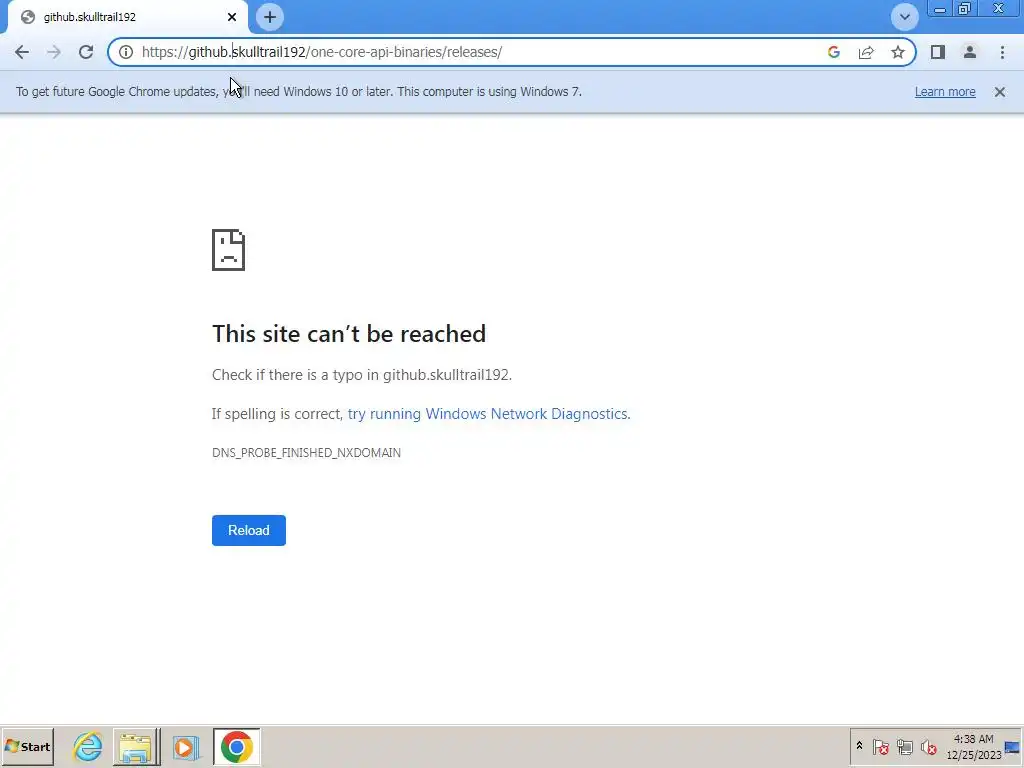
Task: Open a new tab with plus button
Action: tap(270, 17)
